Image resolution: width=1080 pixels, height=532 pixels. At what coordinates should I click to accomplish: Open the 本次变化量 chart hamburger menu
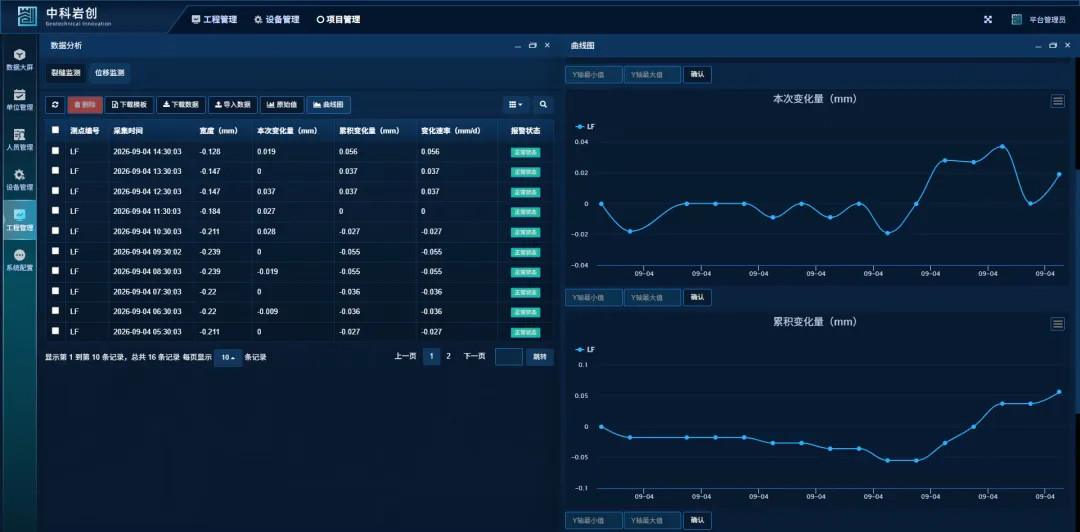(x=1058, y=101)
